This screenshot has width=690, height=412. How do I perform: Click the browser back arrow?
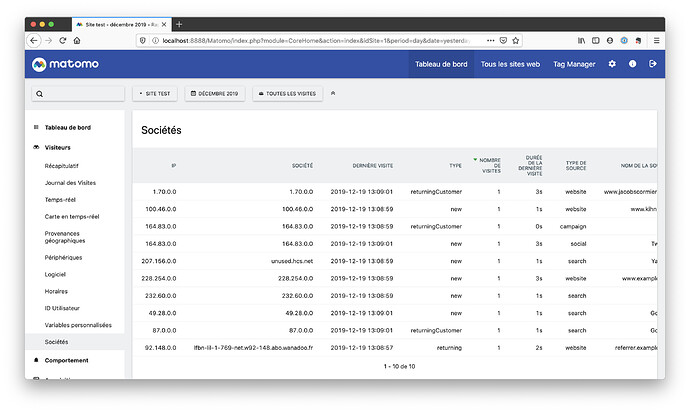coord(34,40)
